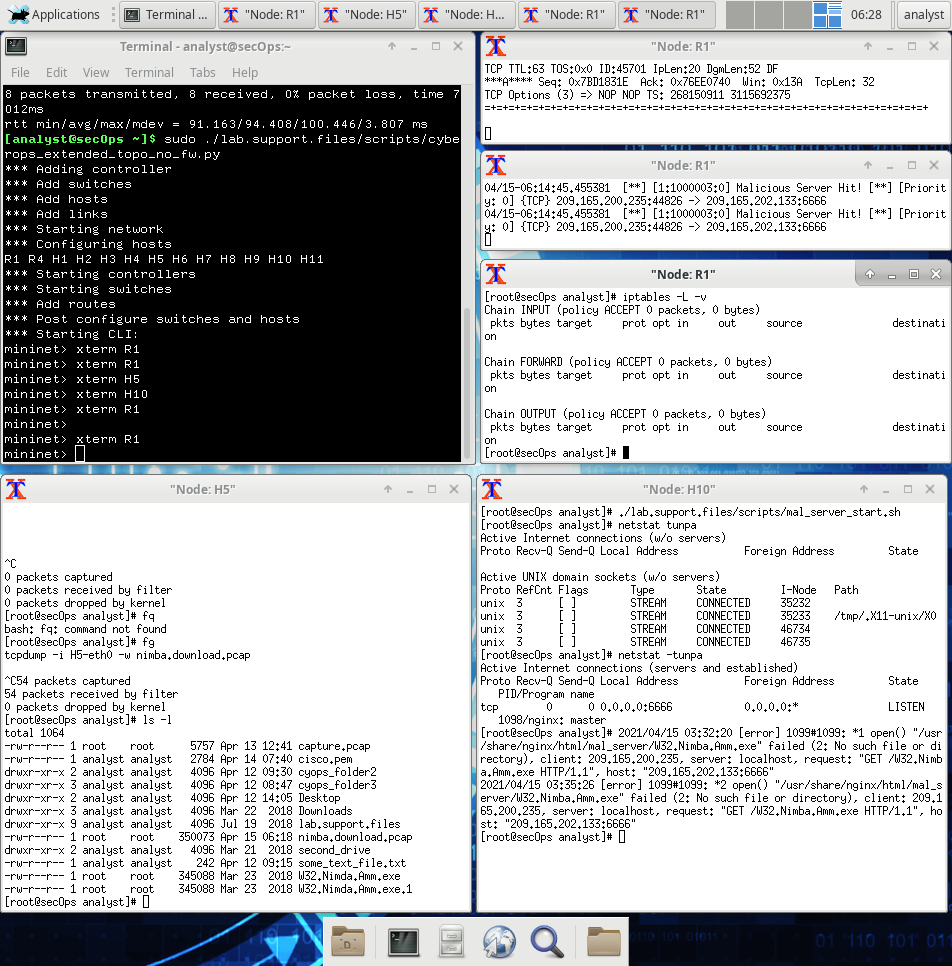Image resolution: width=952 pixels, height=966 pixels.
Task: Click "Downloads" in the H5 file listing
Action: pos(325,811)
